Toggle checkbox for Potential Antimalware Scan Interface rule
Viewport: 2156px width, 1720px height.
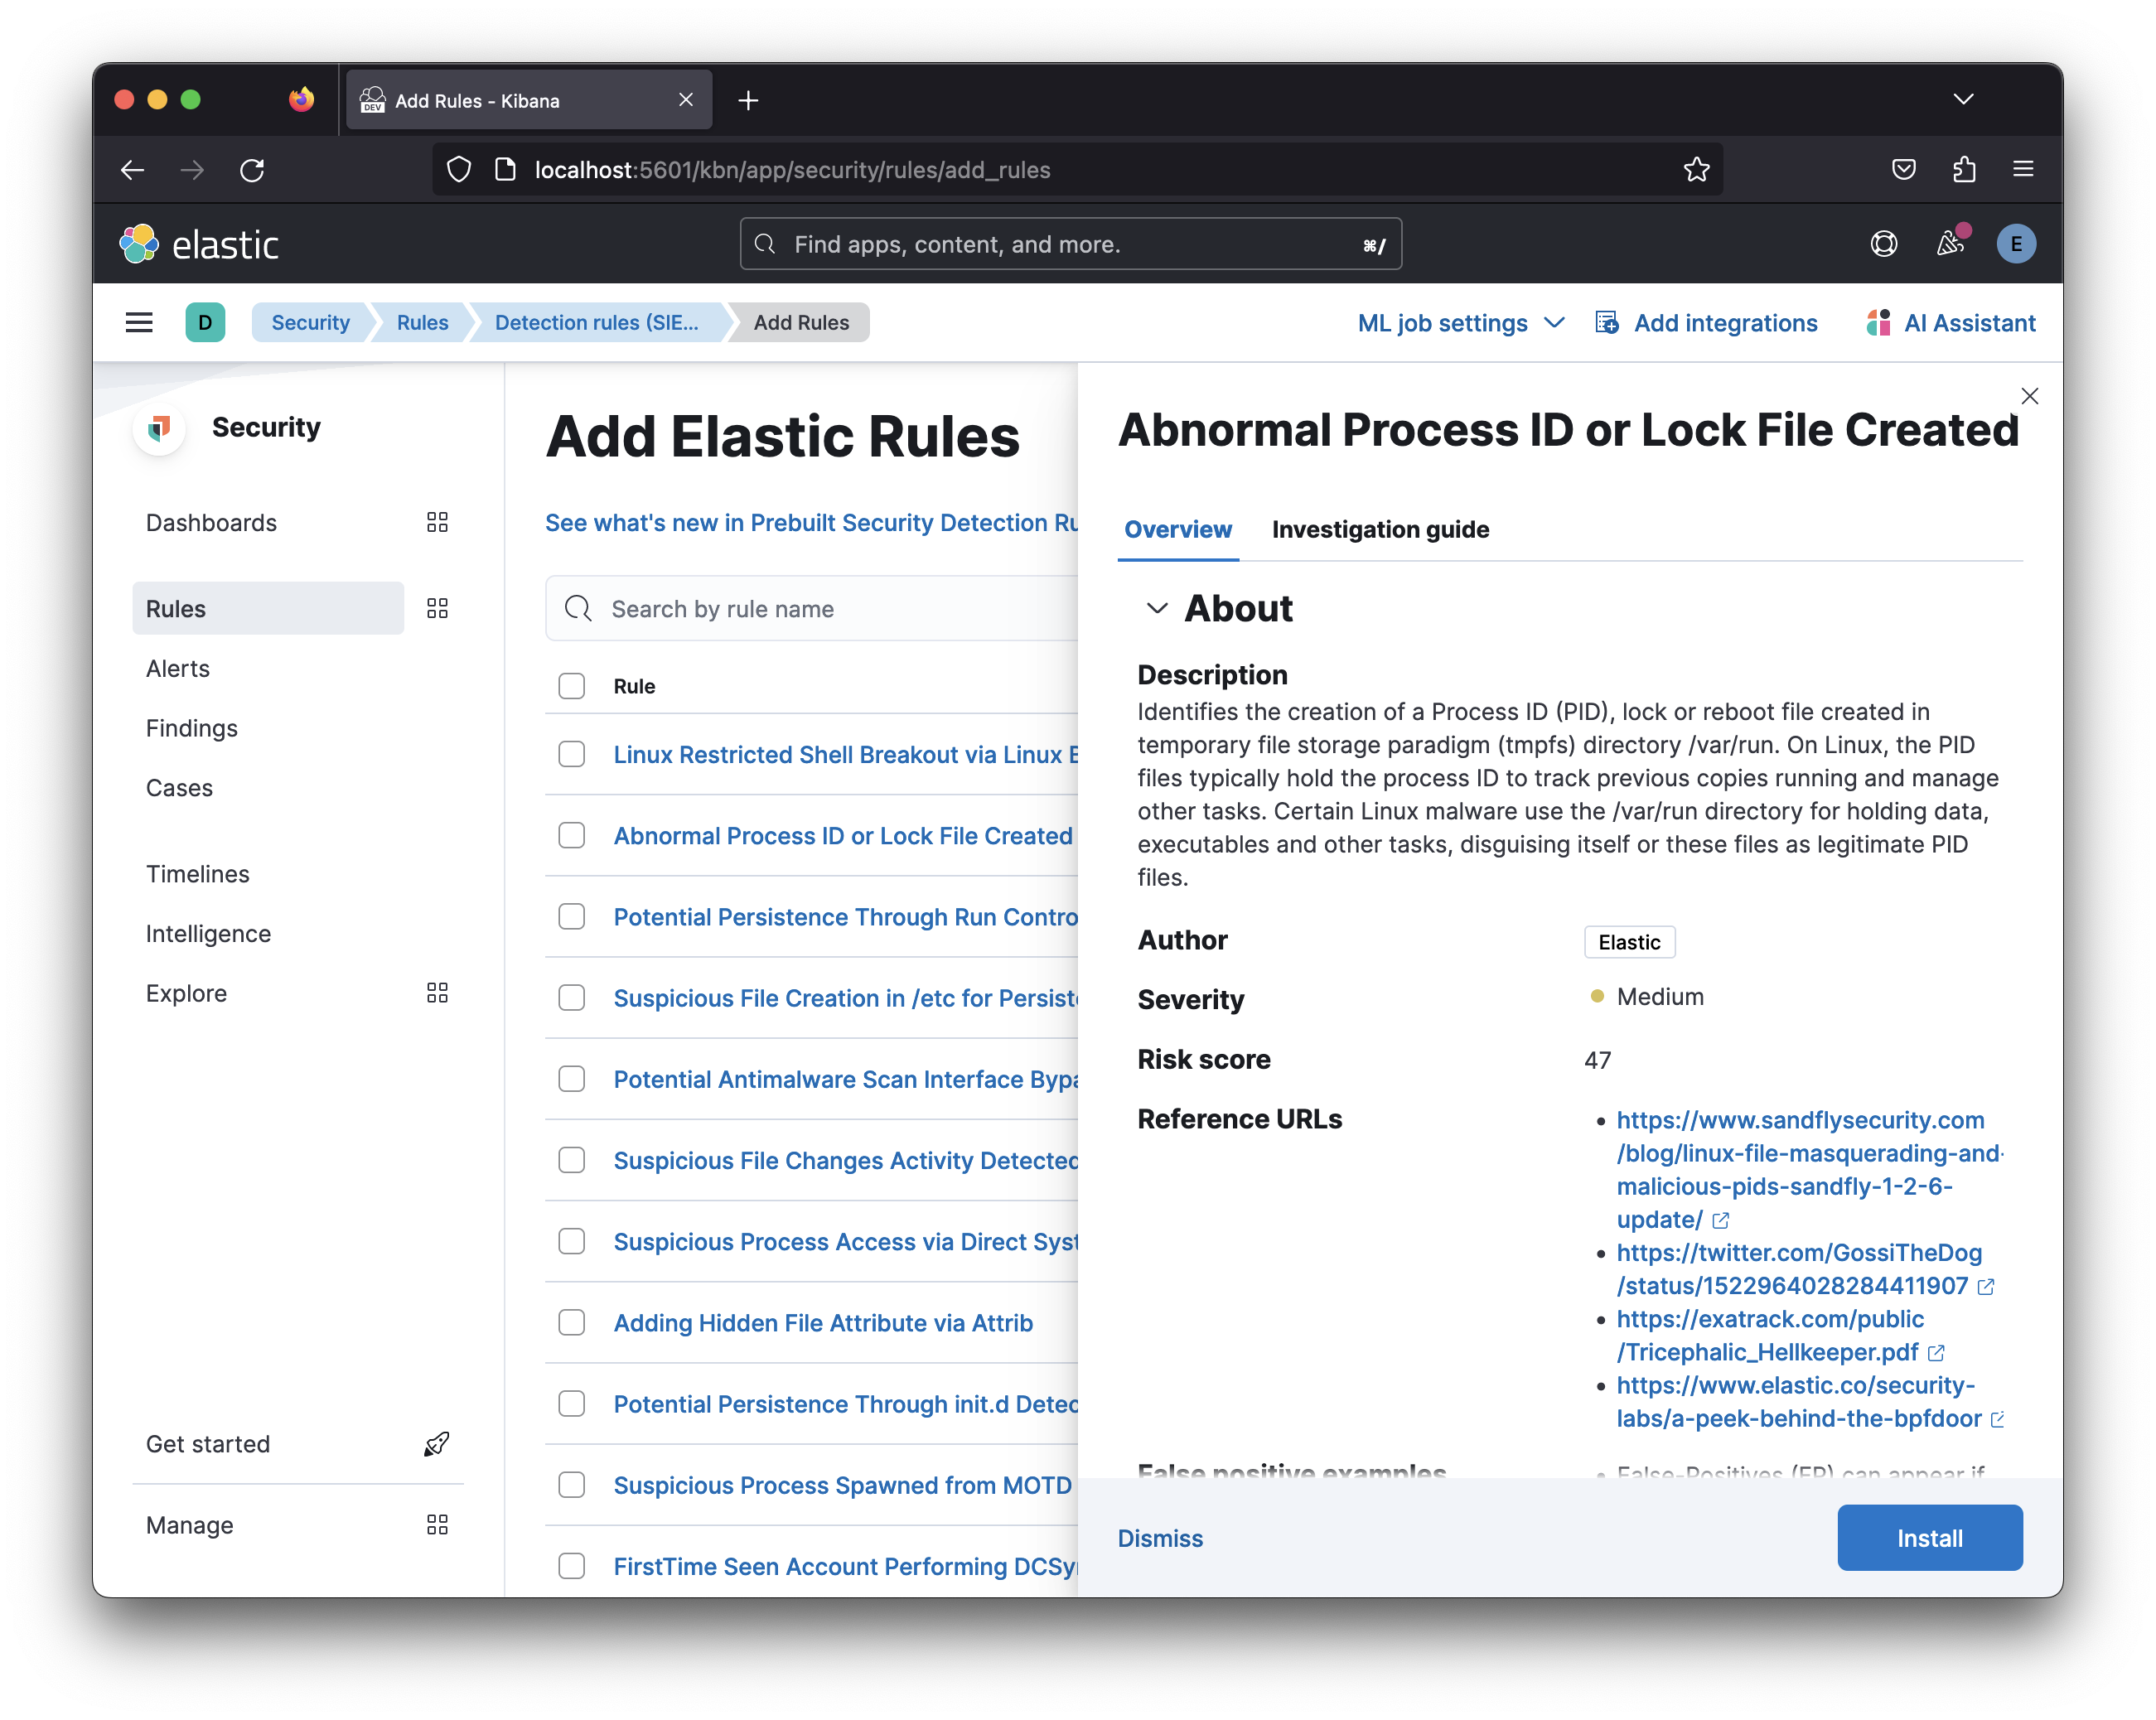coord(573,1080)
